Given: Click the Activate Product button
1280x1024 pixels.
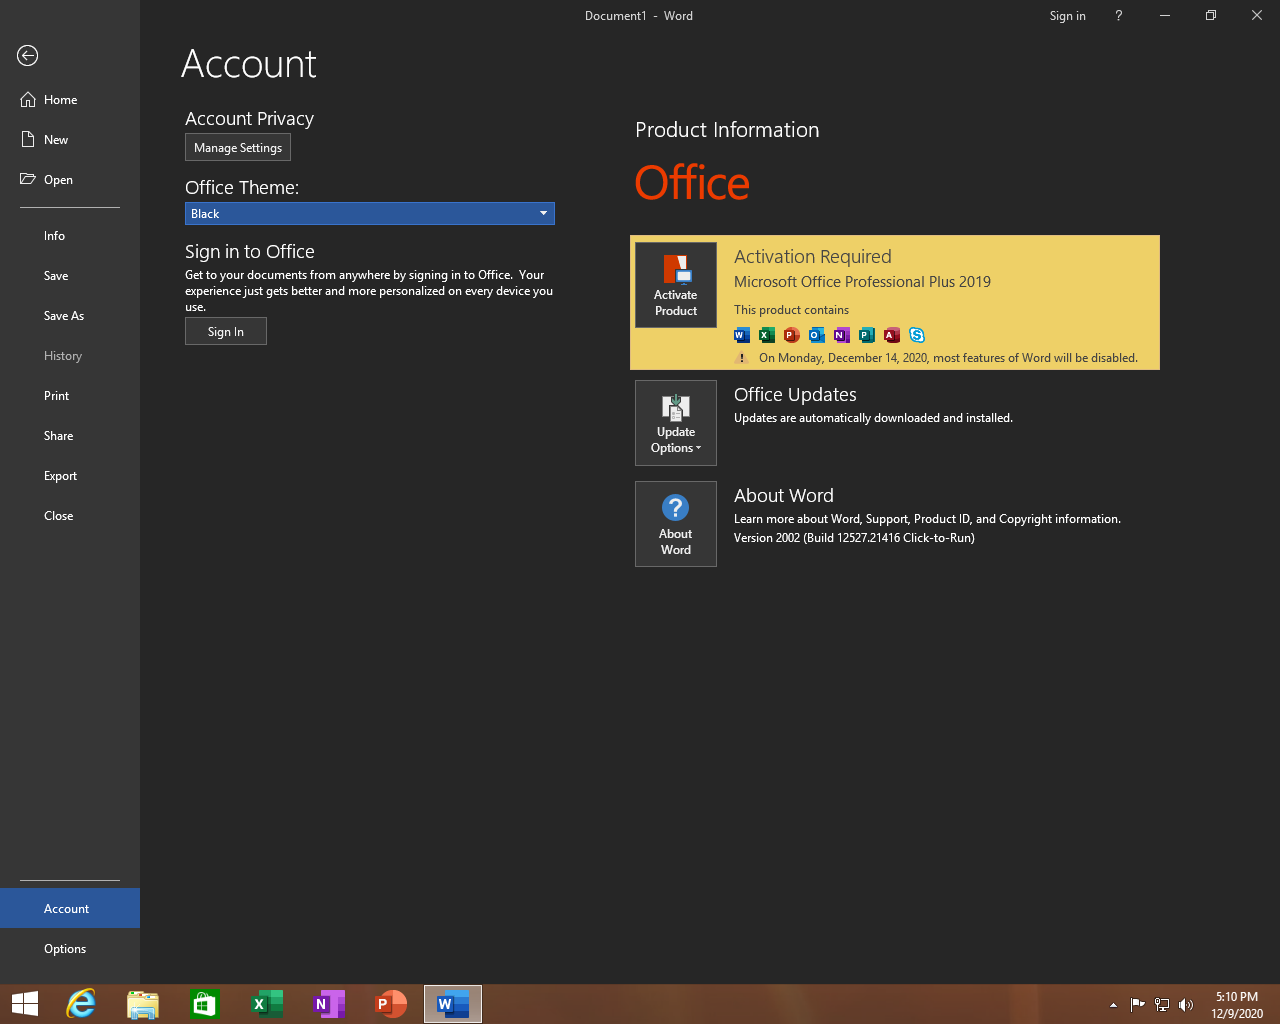Looking at the screenshot, I should [676, 285].
